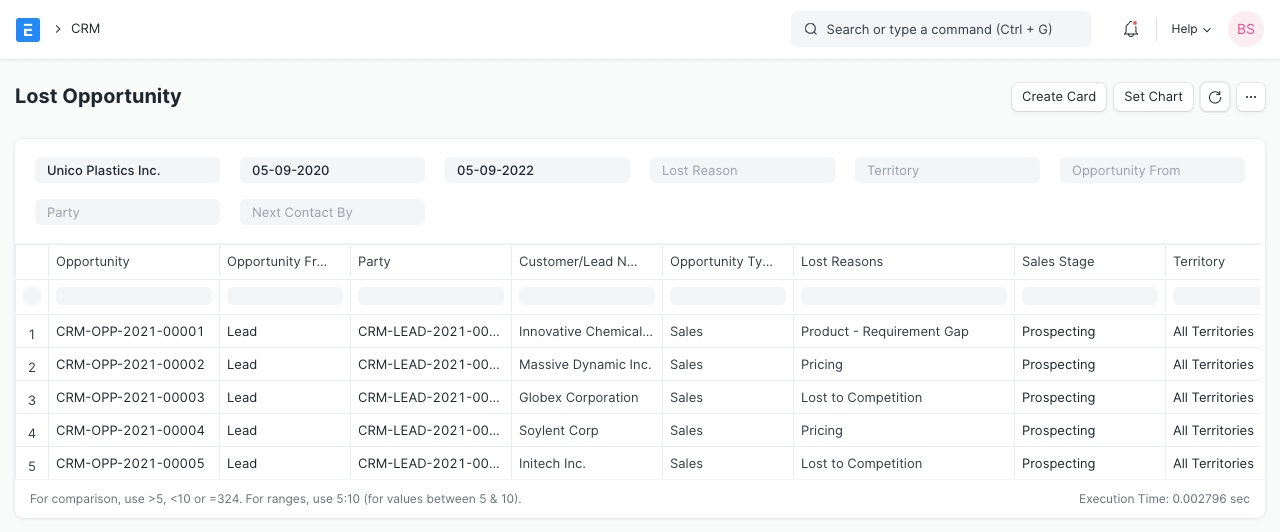Toggle the select-all checkbox in filter row
The width and height of the screenshot is (1280, 532).
pos(32,296)
